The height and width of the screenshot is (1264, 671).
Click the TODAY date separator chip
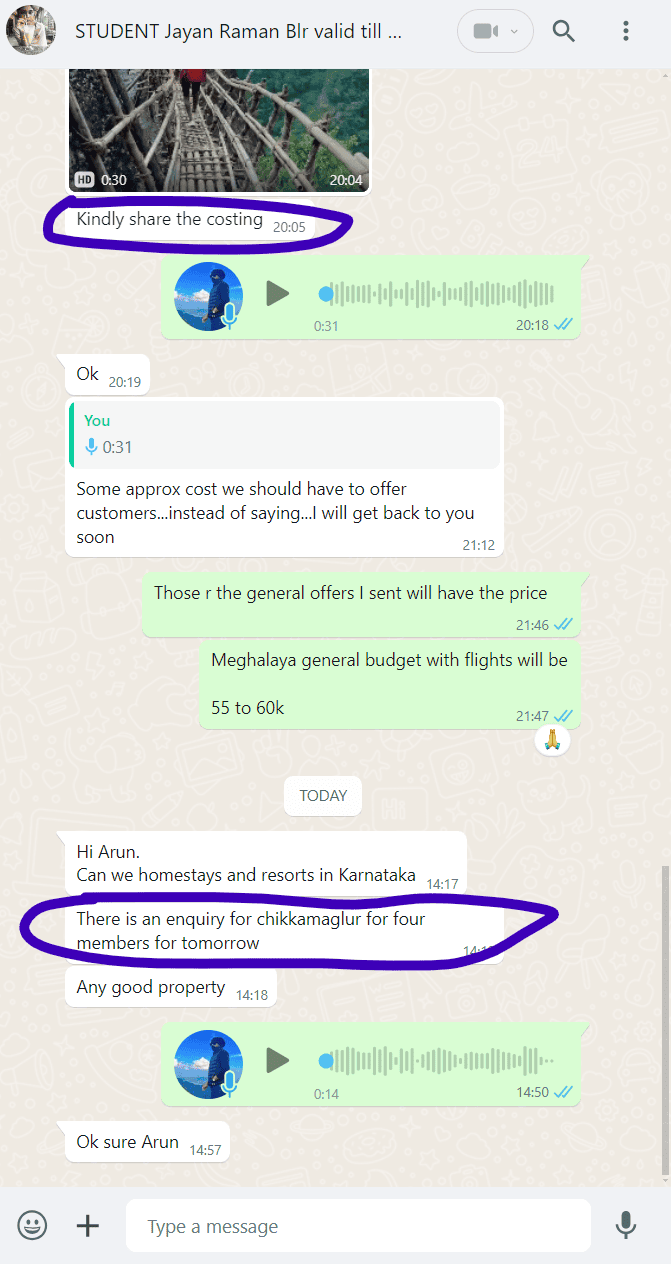click(323, 796)
